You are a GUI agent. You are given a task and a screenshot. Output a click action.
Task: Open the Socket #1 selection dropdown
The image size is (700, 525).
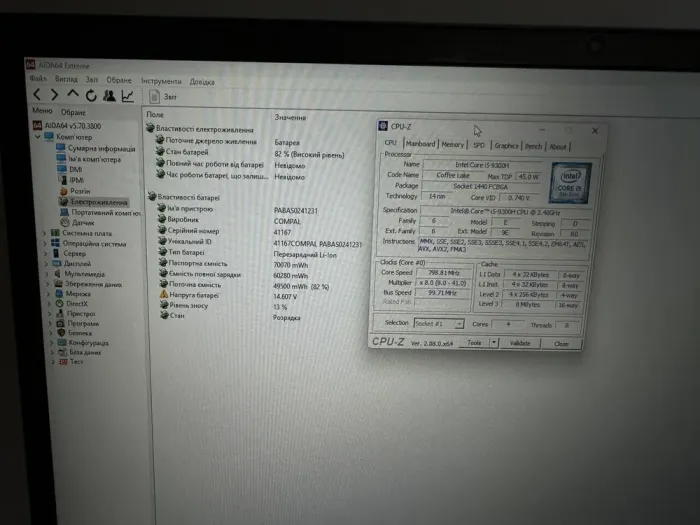(x=438, y=323)
